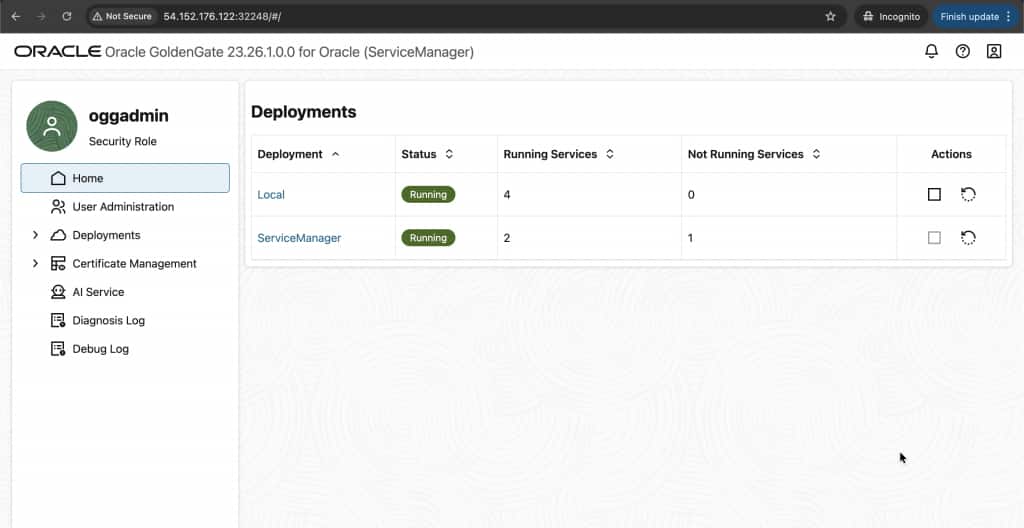Click the Actions column header
1024x528 pixels.
pos(951,154)
